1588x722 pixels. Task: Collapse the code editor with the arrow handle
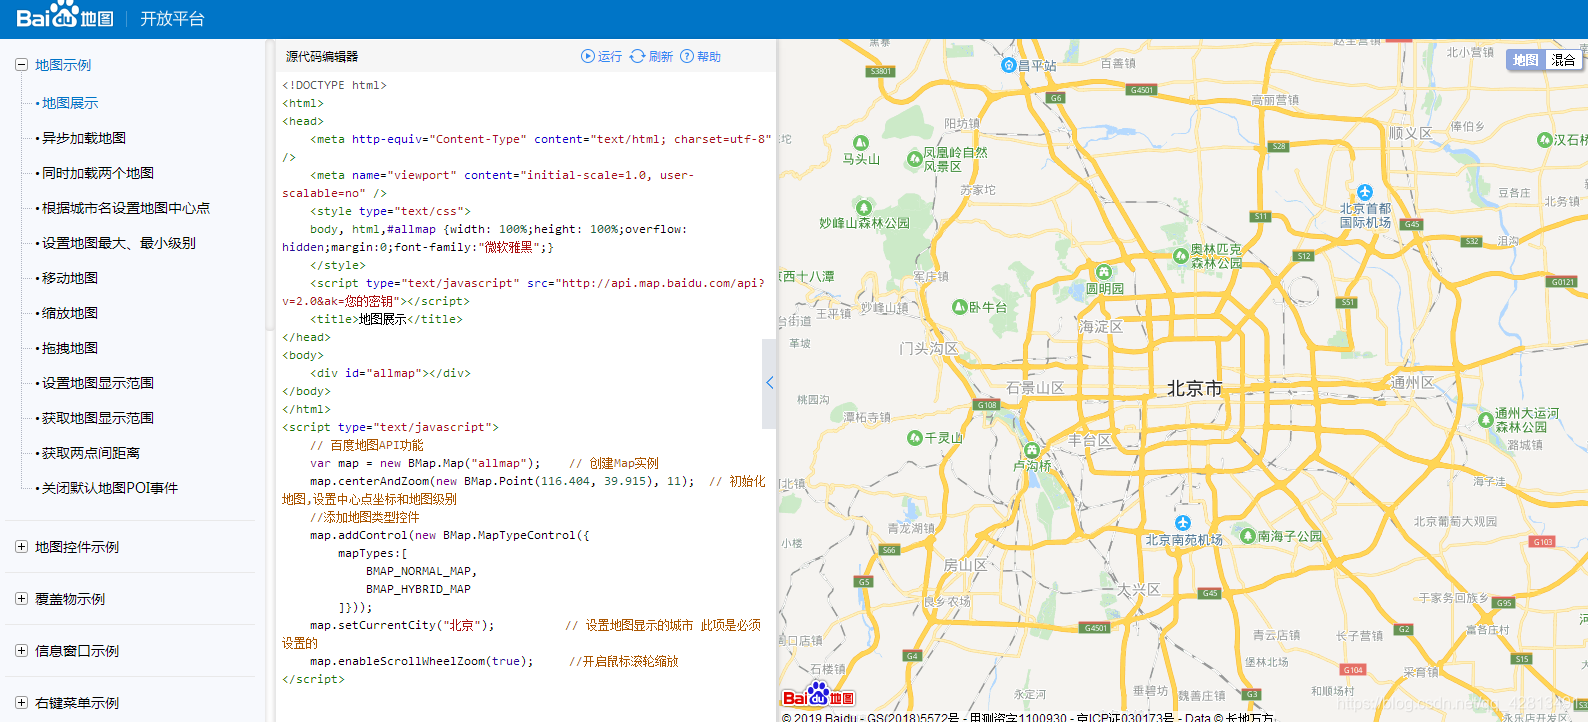[769, 383]
